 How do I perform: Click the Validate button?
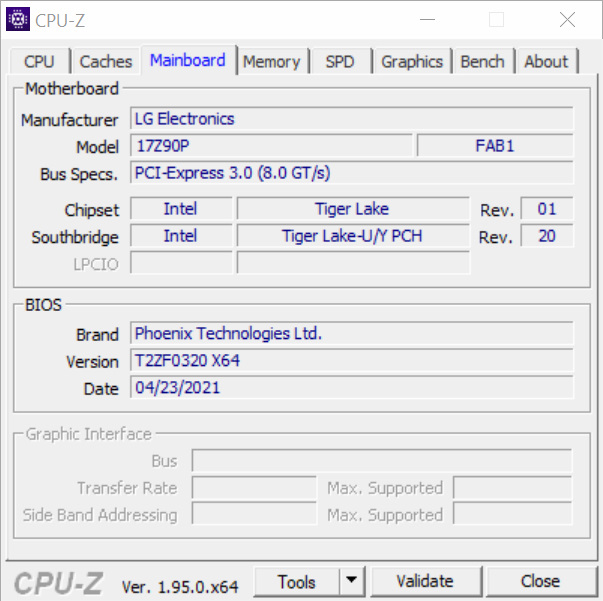click(425, 581)
